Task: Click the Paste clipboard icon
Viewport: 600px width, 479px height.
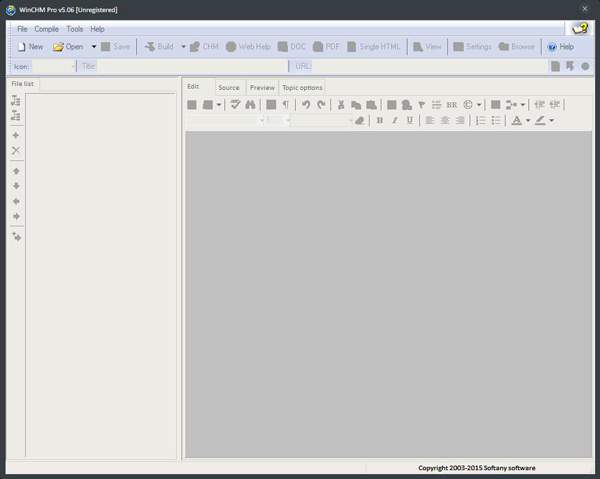Action: pyautogui.click(x=371, y=105)
